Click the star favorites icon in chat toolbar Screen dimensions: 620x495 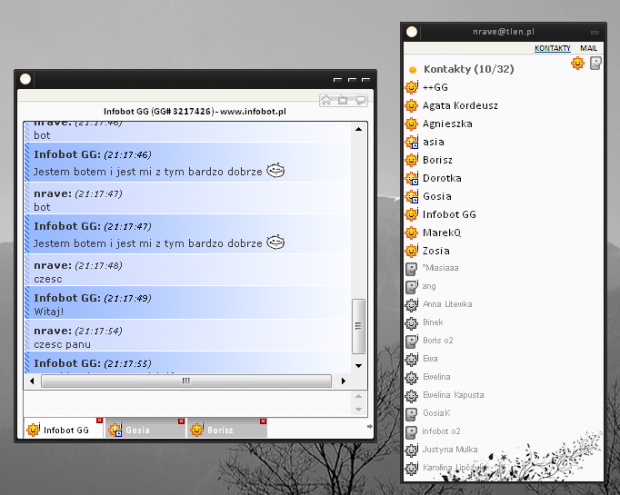pos(326,100)
